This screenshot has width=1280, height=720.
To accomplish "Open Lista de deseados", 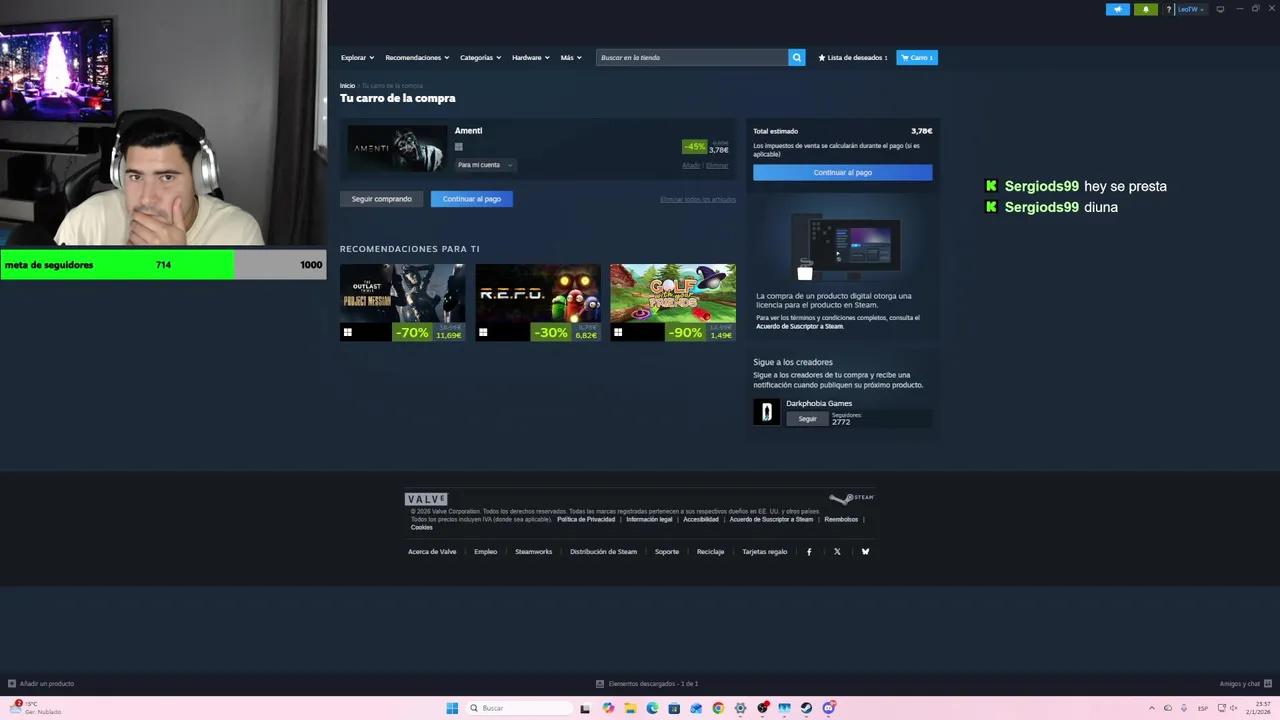I will point(853,58).
